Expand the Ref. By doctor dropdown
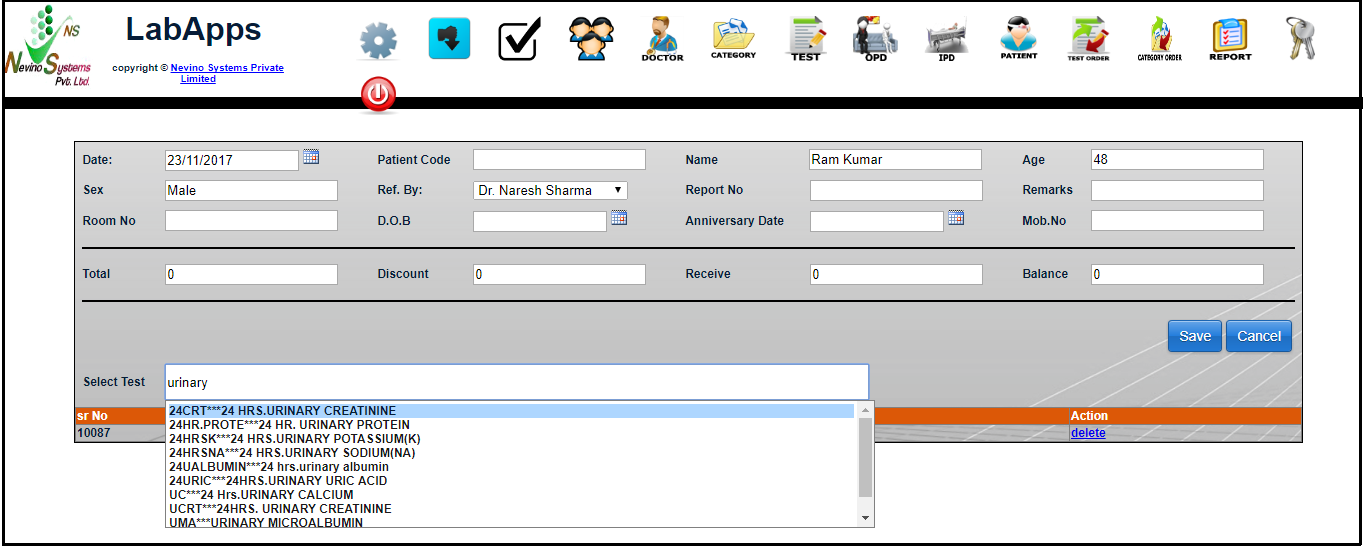Screen dimensions: 1366x552 pos(550,190)
